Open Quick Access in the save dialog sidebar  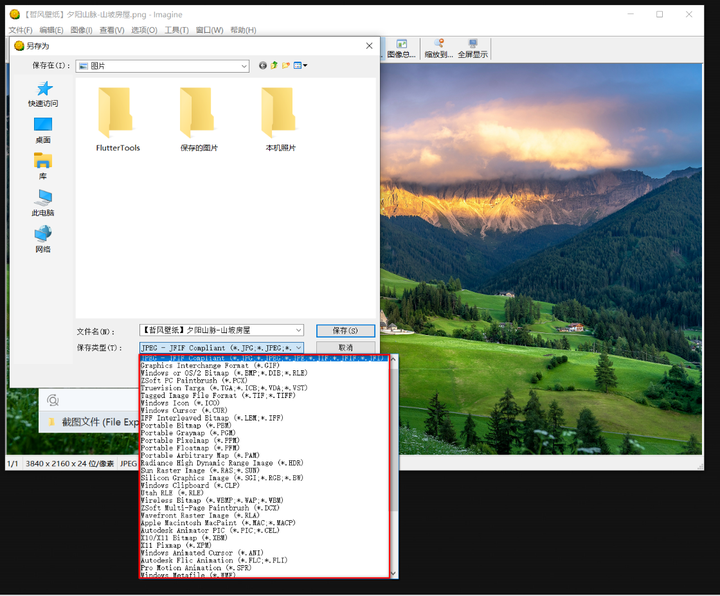tap(43, 94)
